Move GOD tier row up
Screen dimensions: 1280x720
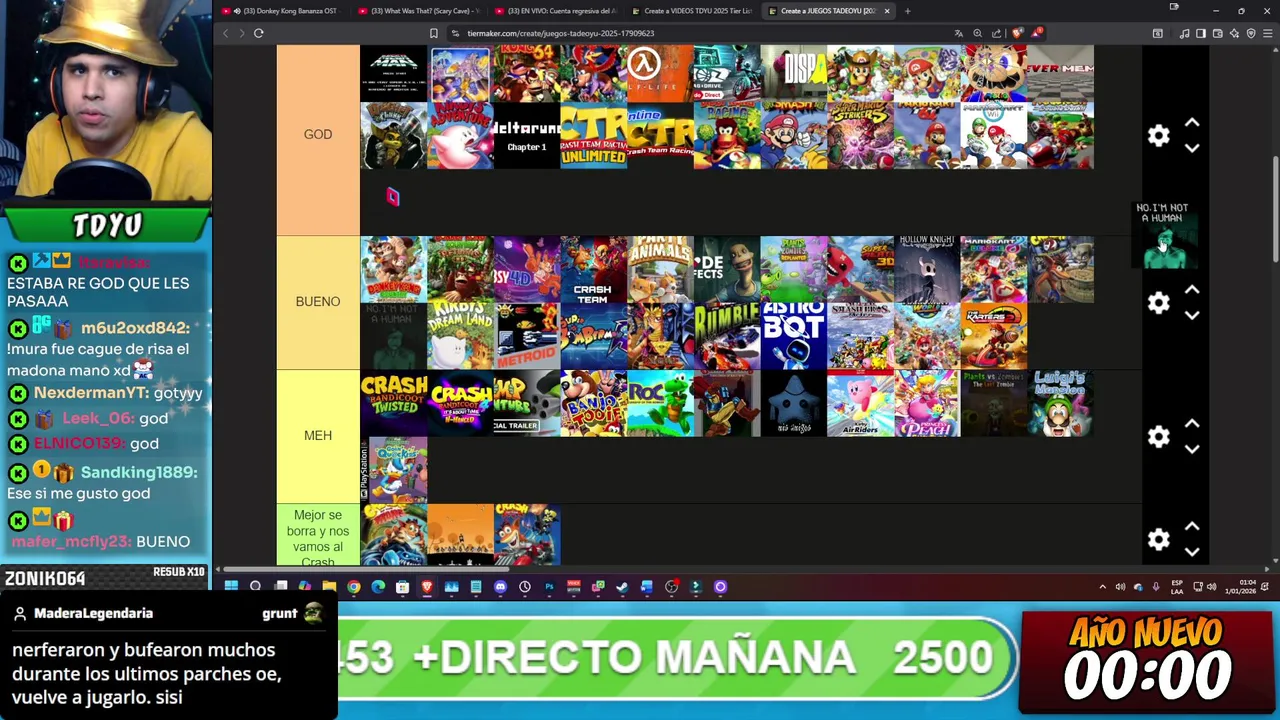pos(1192,123)
